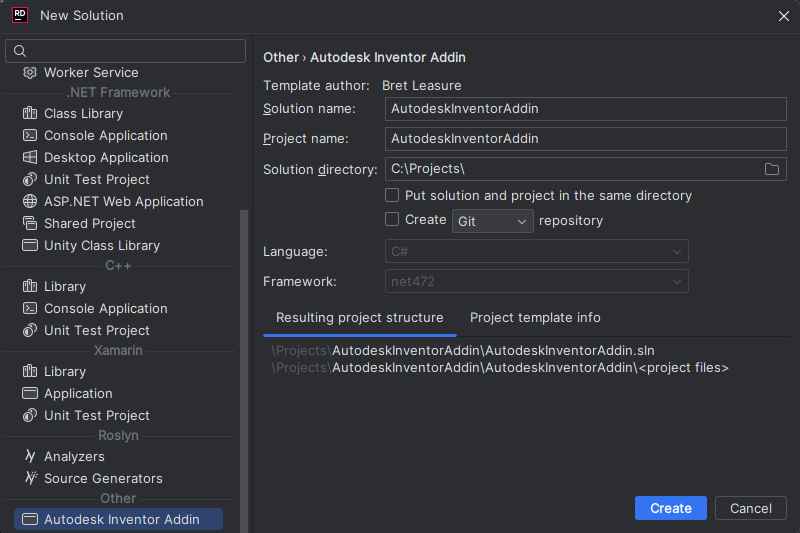Enable Put solution and project in same directory

click(x=392, y=195)
